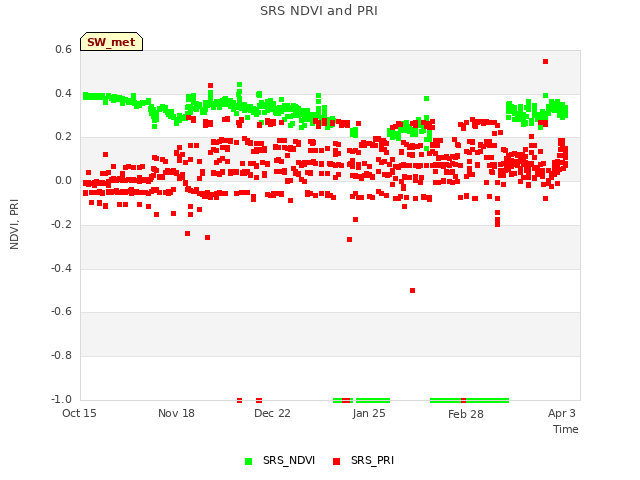Screen dimensions: 640x480
Task: Click the 0.2 y-axis tick label
Action: [63, 137]
